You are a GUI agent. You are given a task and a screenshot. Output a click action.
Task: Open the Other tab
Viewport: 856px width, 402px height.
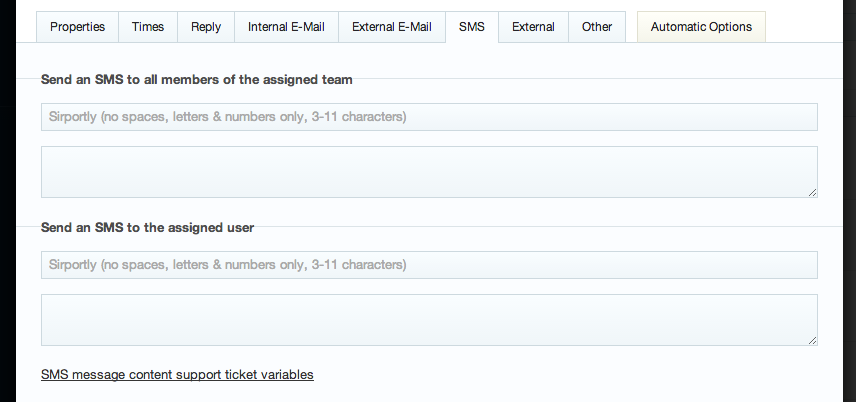click(x=597, y=27)
